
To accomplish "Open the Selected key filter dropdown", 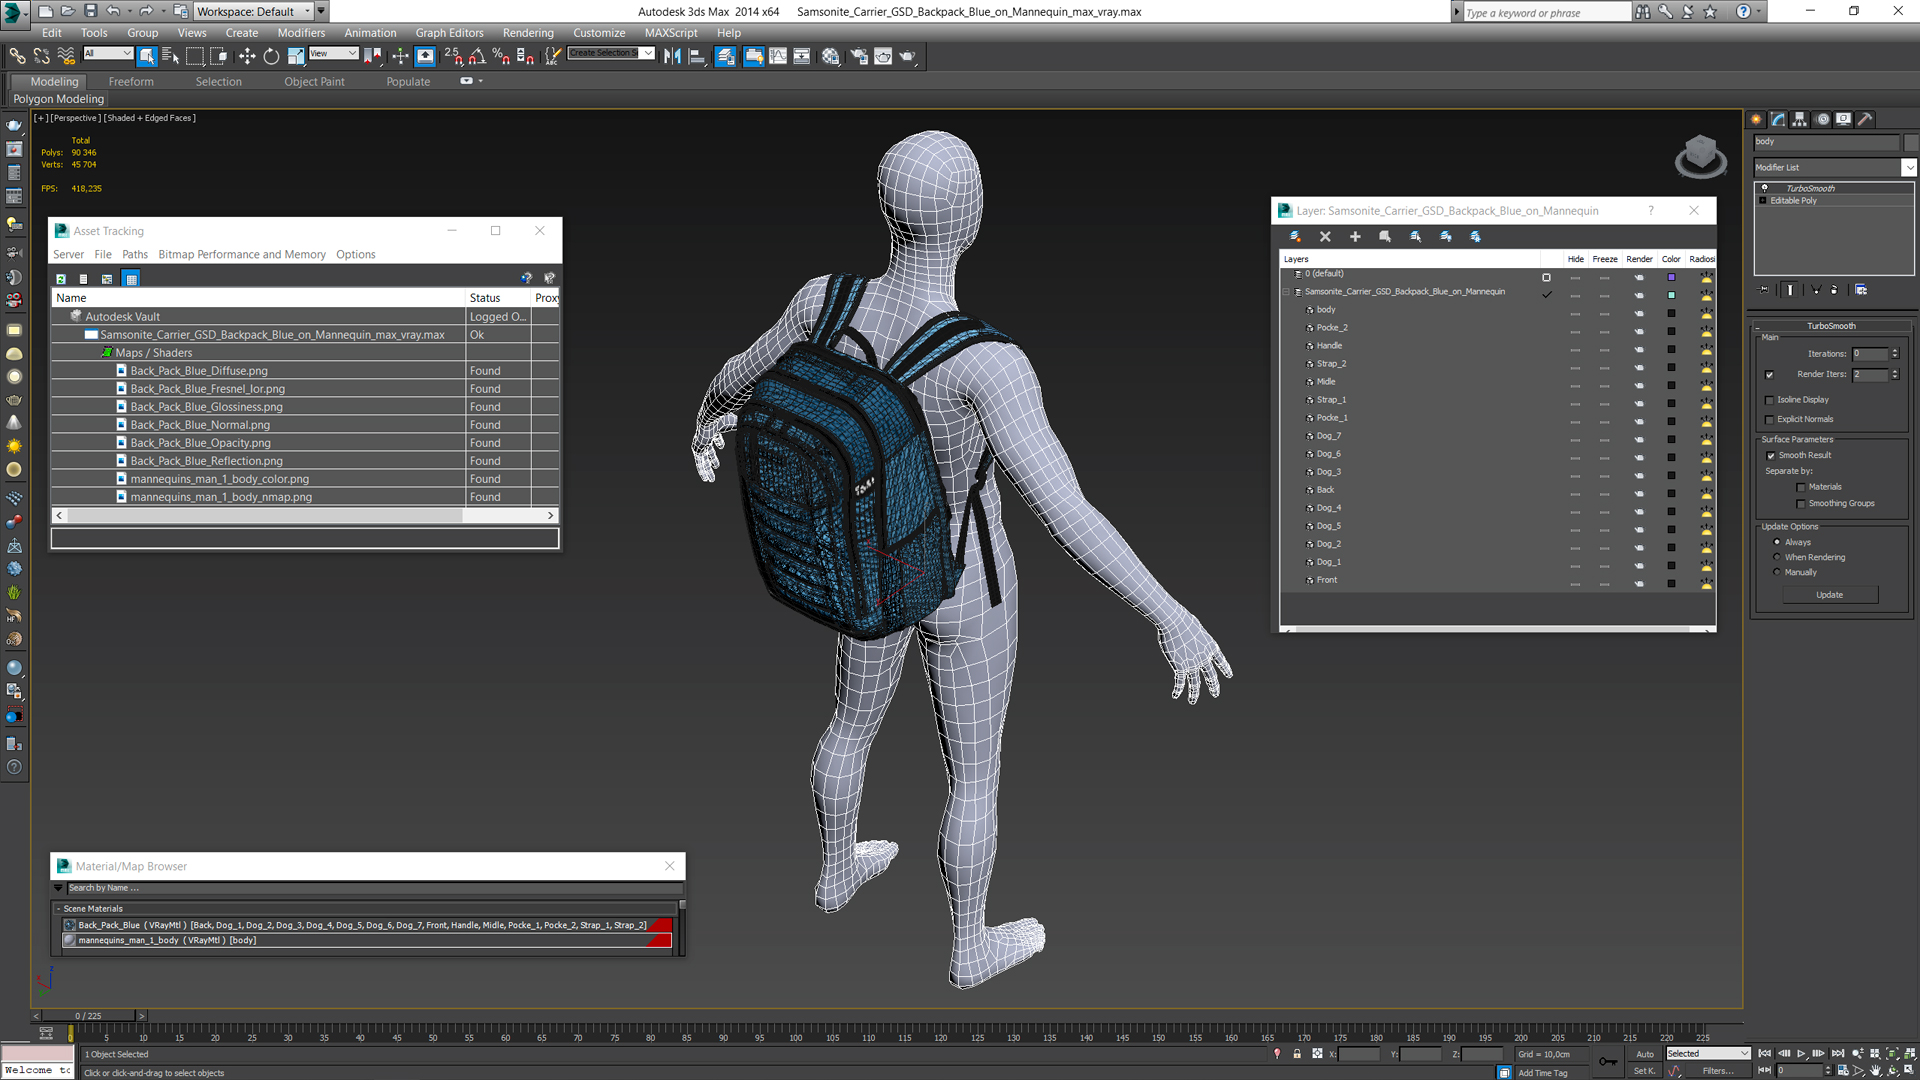I will [x=1708, y=1054].
